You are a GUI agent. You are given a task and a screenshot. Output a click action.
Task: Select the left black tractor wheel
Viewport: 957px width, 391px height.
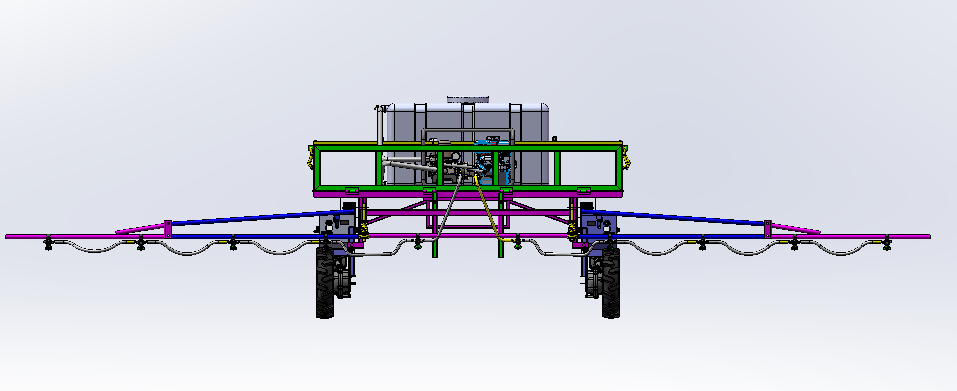coord(325,282)
